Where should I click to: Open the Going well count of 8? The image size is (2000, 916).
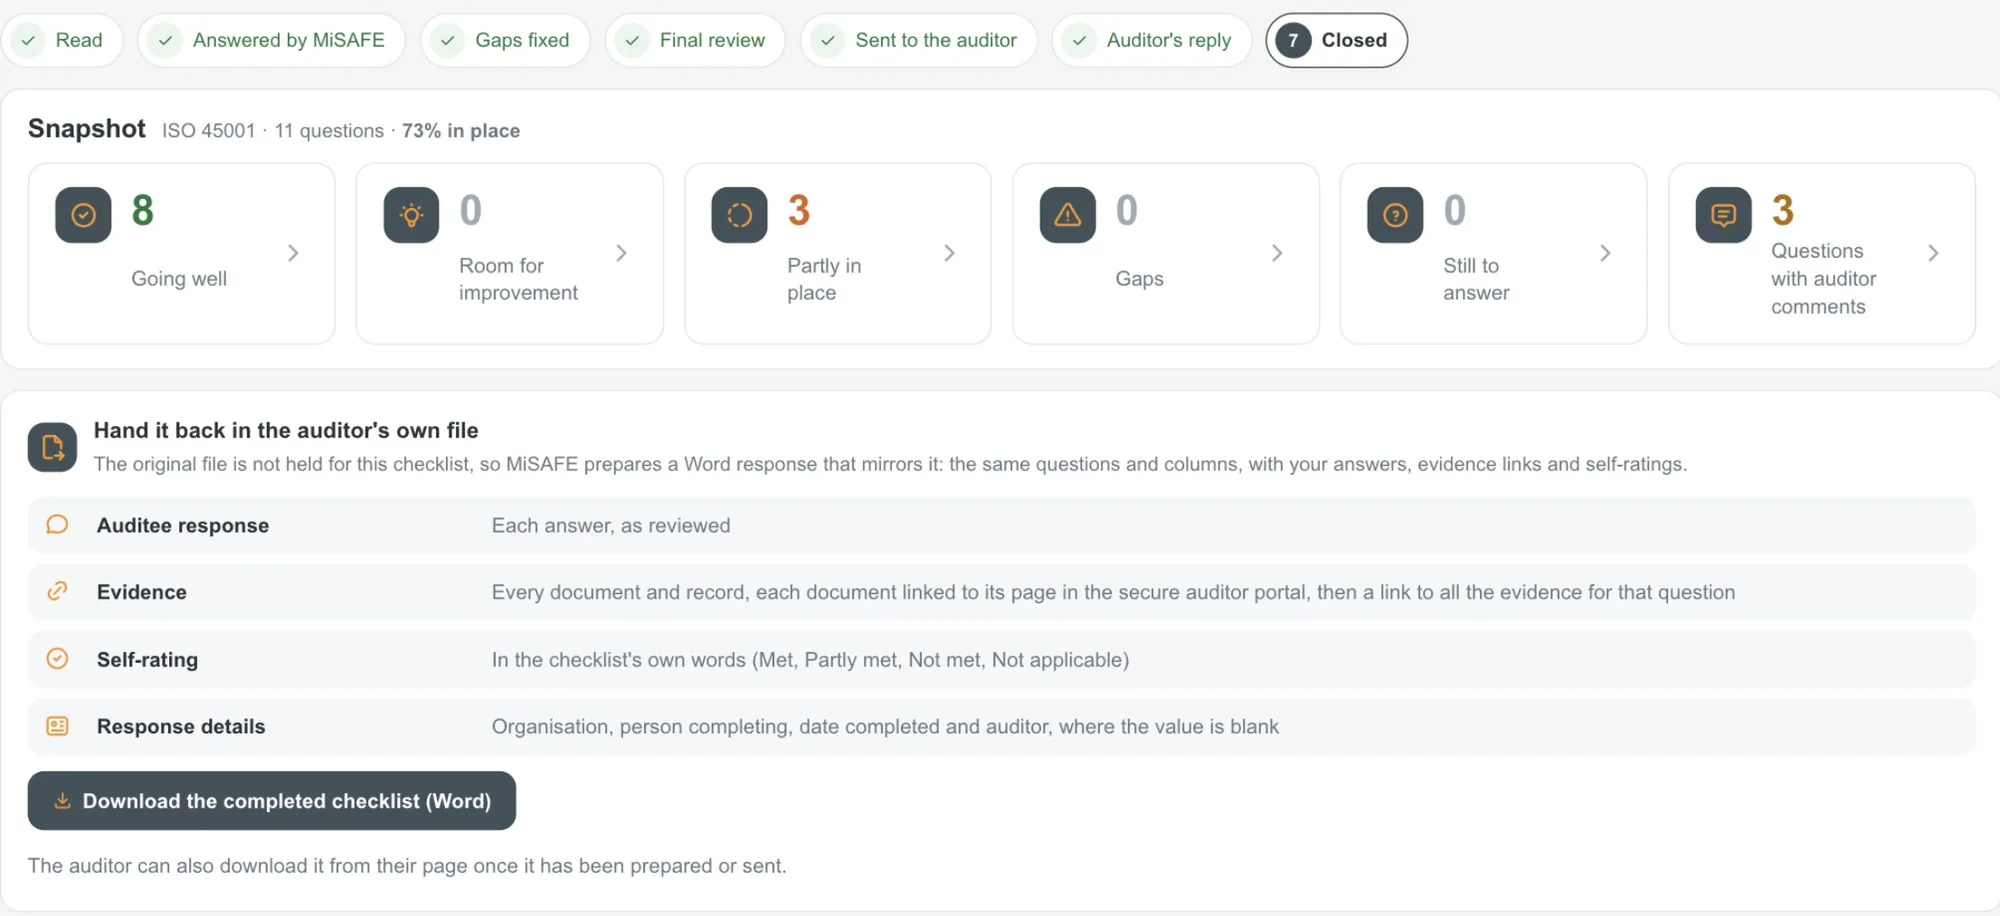[143, 210]
